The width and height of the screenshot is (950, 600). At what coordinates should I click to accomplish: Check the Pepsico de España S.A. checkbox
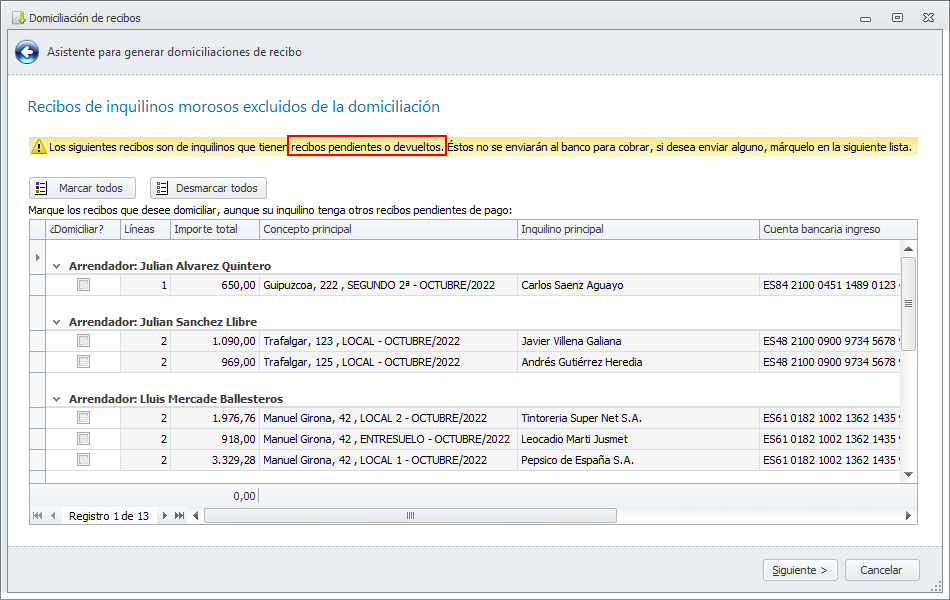84,460
